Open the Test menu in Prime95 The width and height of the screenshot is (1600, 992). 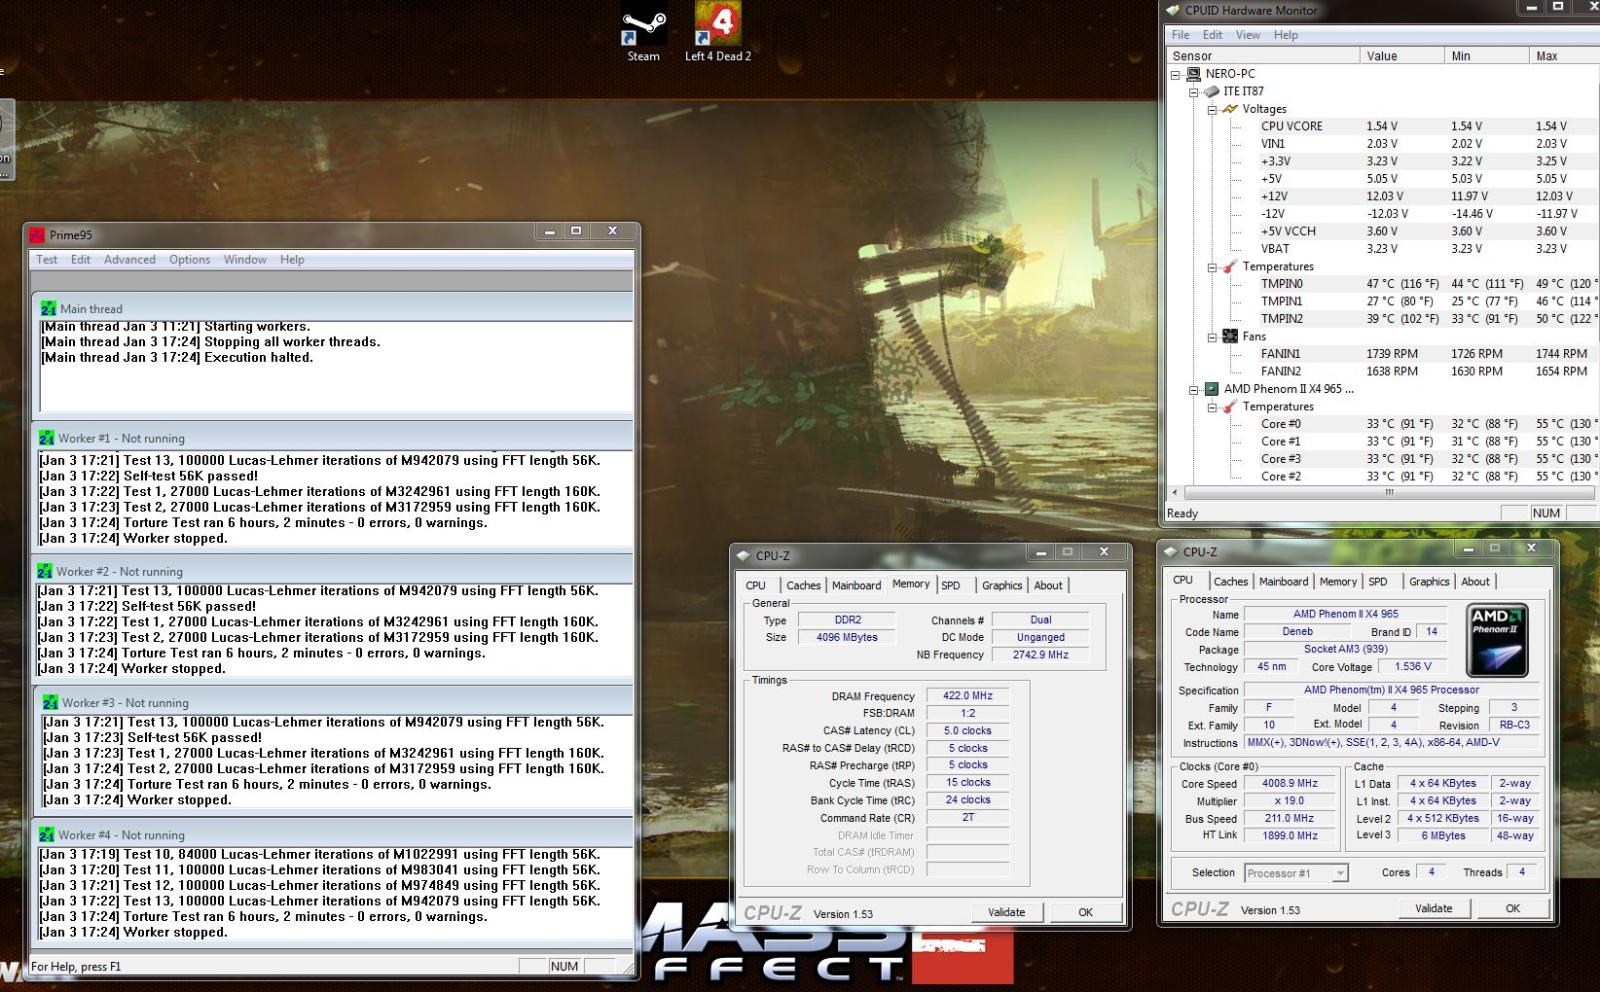(x=47, y=260)
